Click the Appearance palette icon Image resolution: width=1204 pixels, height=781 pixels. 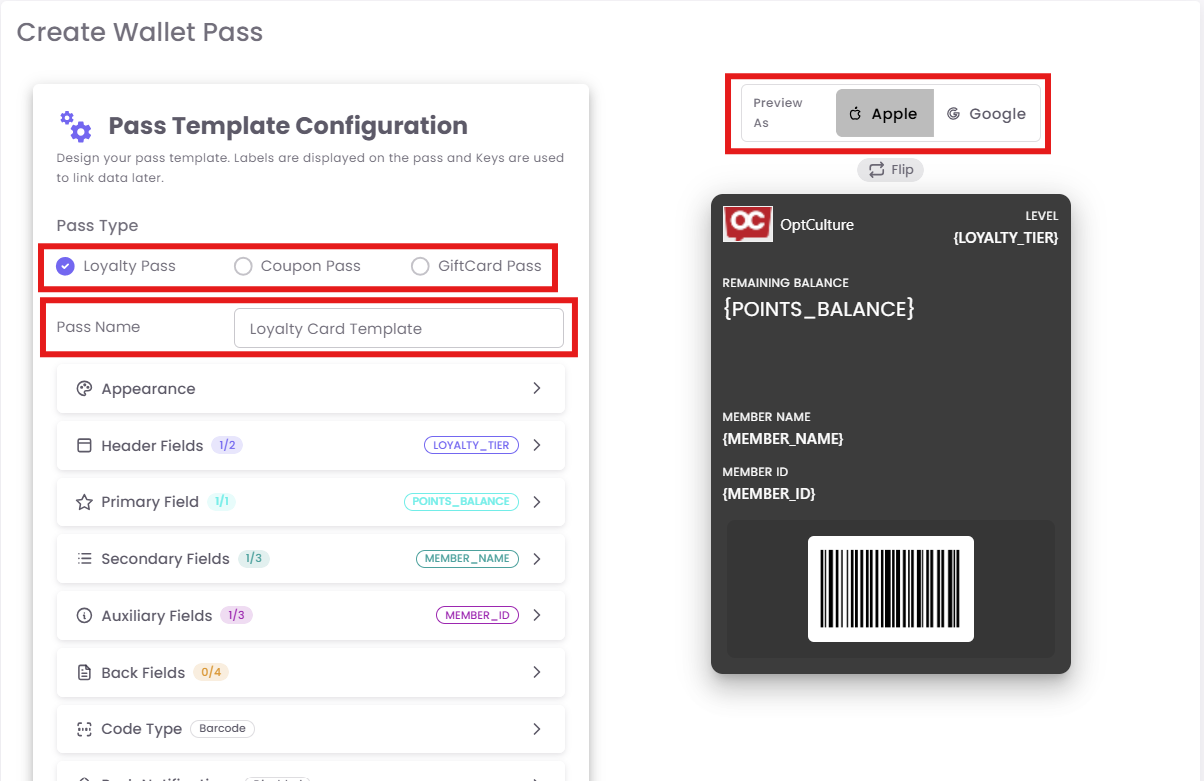[84, 389]
